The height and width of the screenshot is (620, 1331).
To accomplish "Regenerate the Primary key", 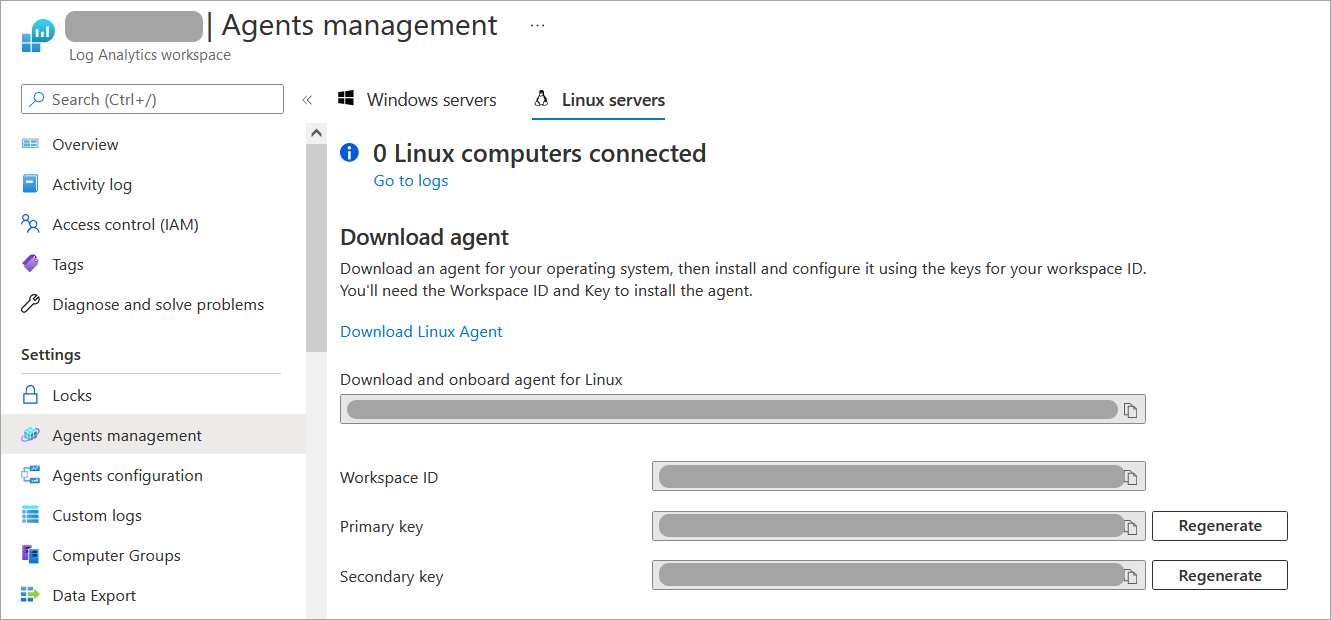I will 1219,526.
